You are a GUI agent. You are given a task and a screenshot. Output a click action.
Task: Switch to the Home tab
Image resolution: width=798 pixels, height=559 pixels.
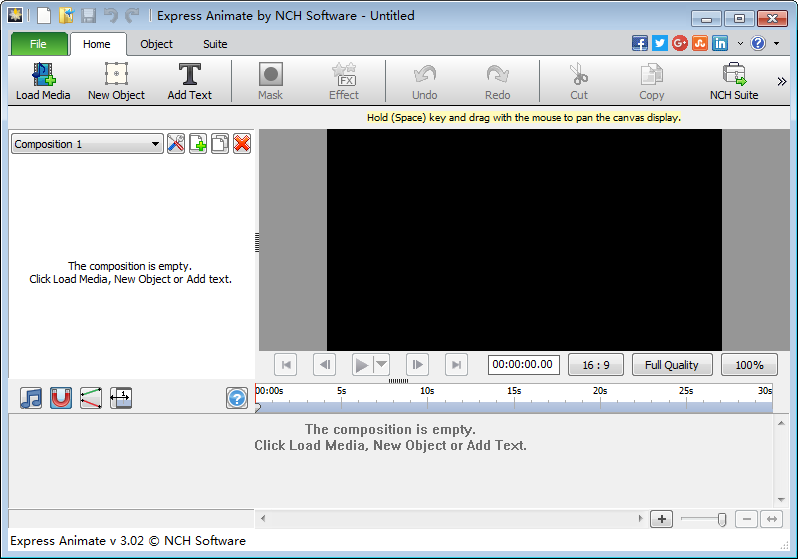pyautogui.click(x=97, y=44)
